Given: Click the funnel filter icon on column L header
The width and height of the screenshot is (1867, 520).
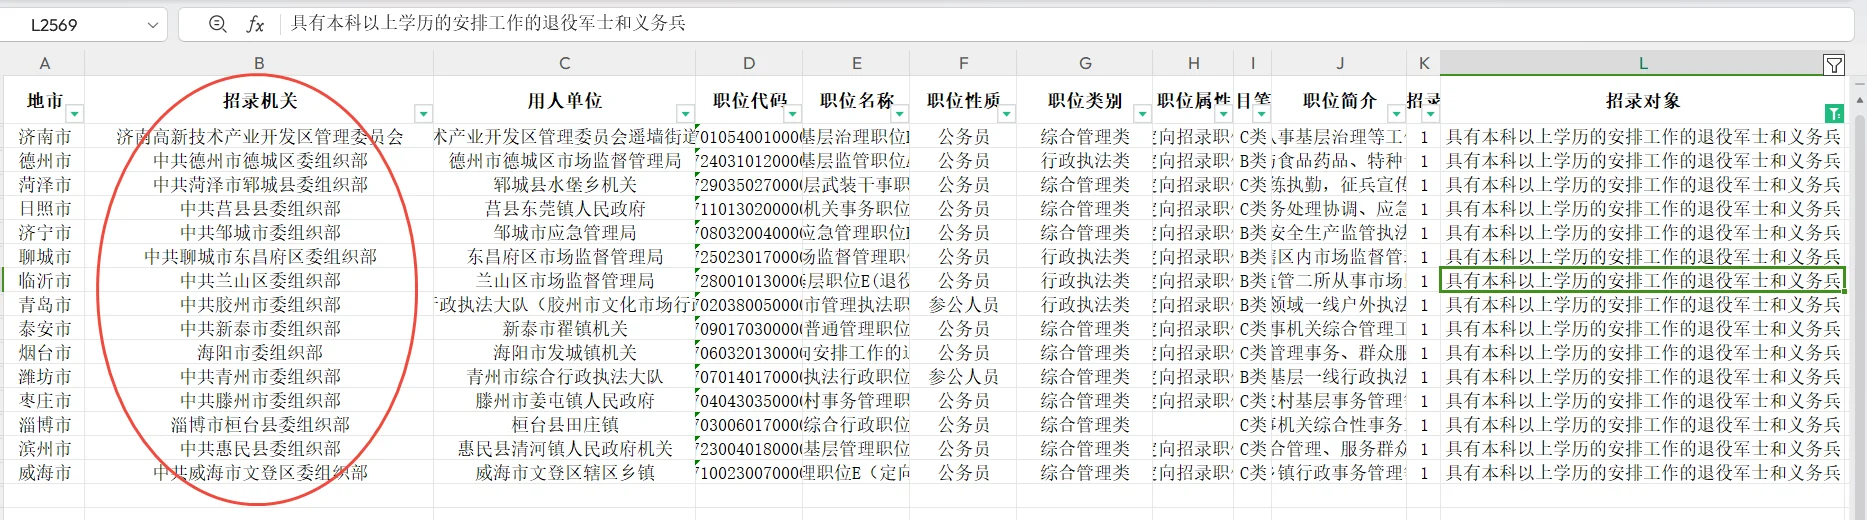Looking at the screenshot, I should 1833,65.
